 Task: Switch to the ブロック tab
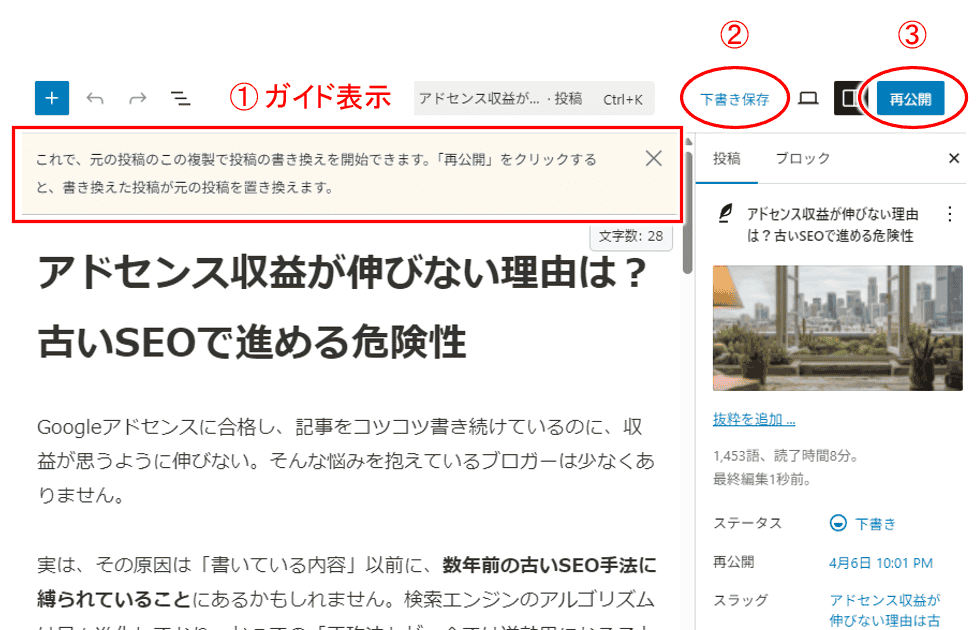click(802, 158)
